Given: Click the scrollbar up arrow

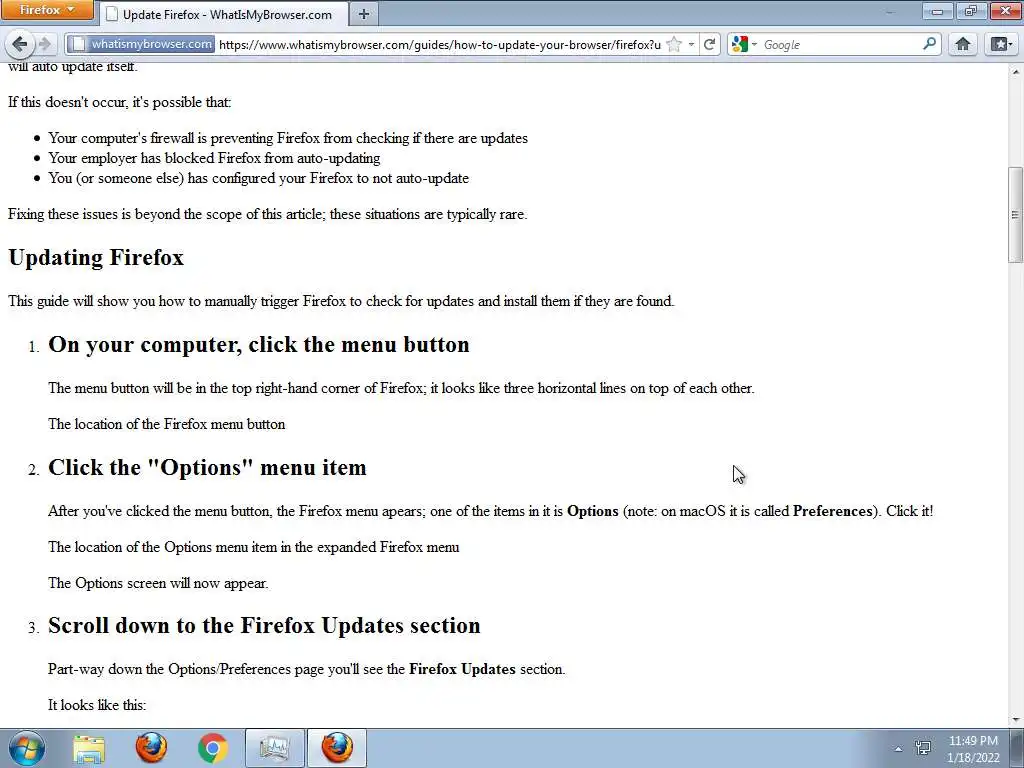Looking at the screenshot, I should 1015,71.
